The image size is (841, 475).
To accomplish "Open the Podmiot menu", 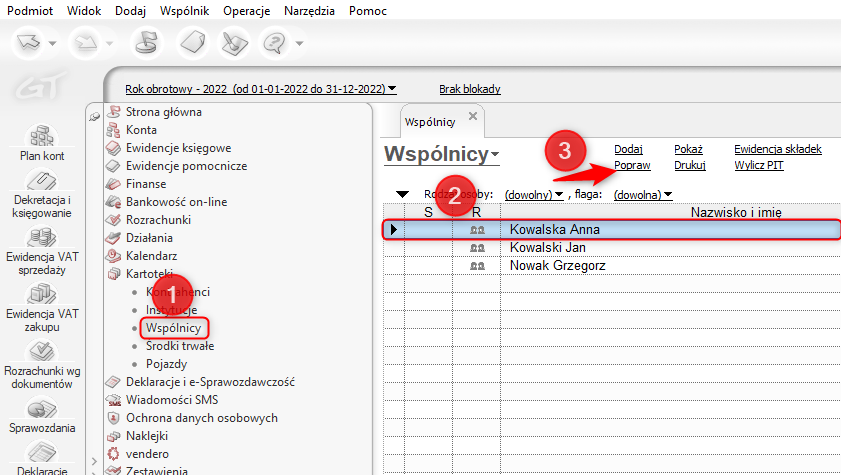I will (x=30, y=11).
